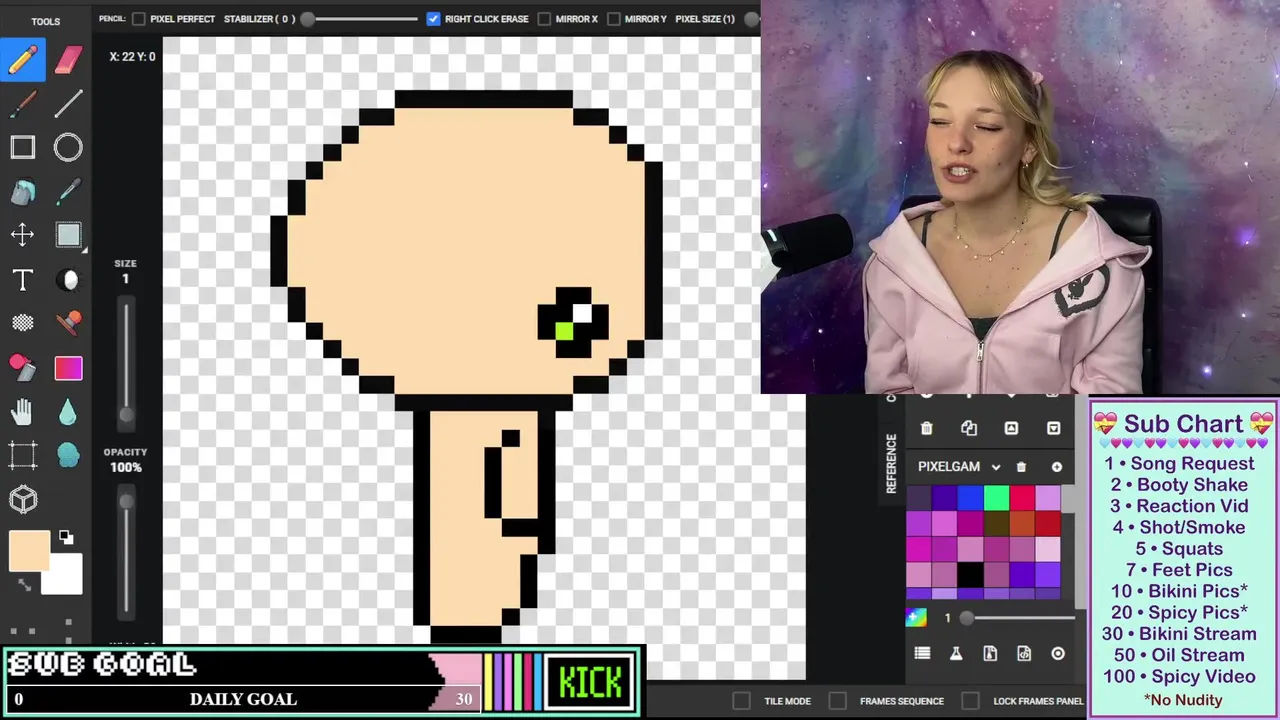
Task: Pick the brown palette swatch
Action: (997, 523)
